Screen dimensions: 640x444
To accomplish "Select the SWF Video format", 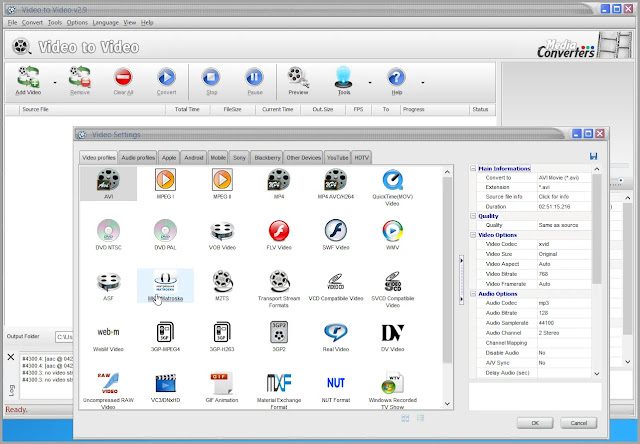I will tap(336, 235).
